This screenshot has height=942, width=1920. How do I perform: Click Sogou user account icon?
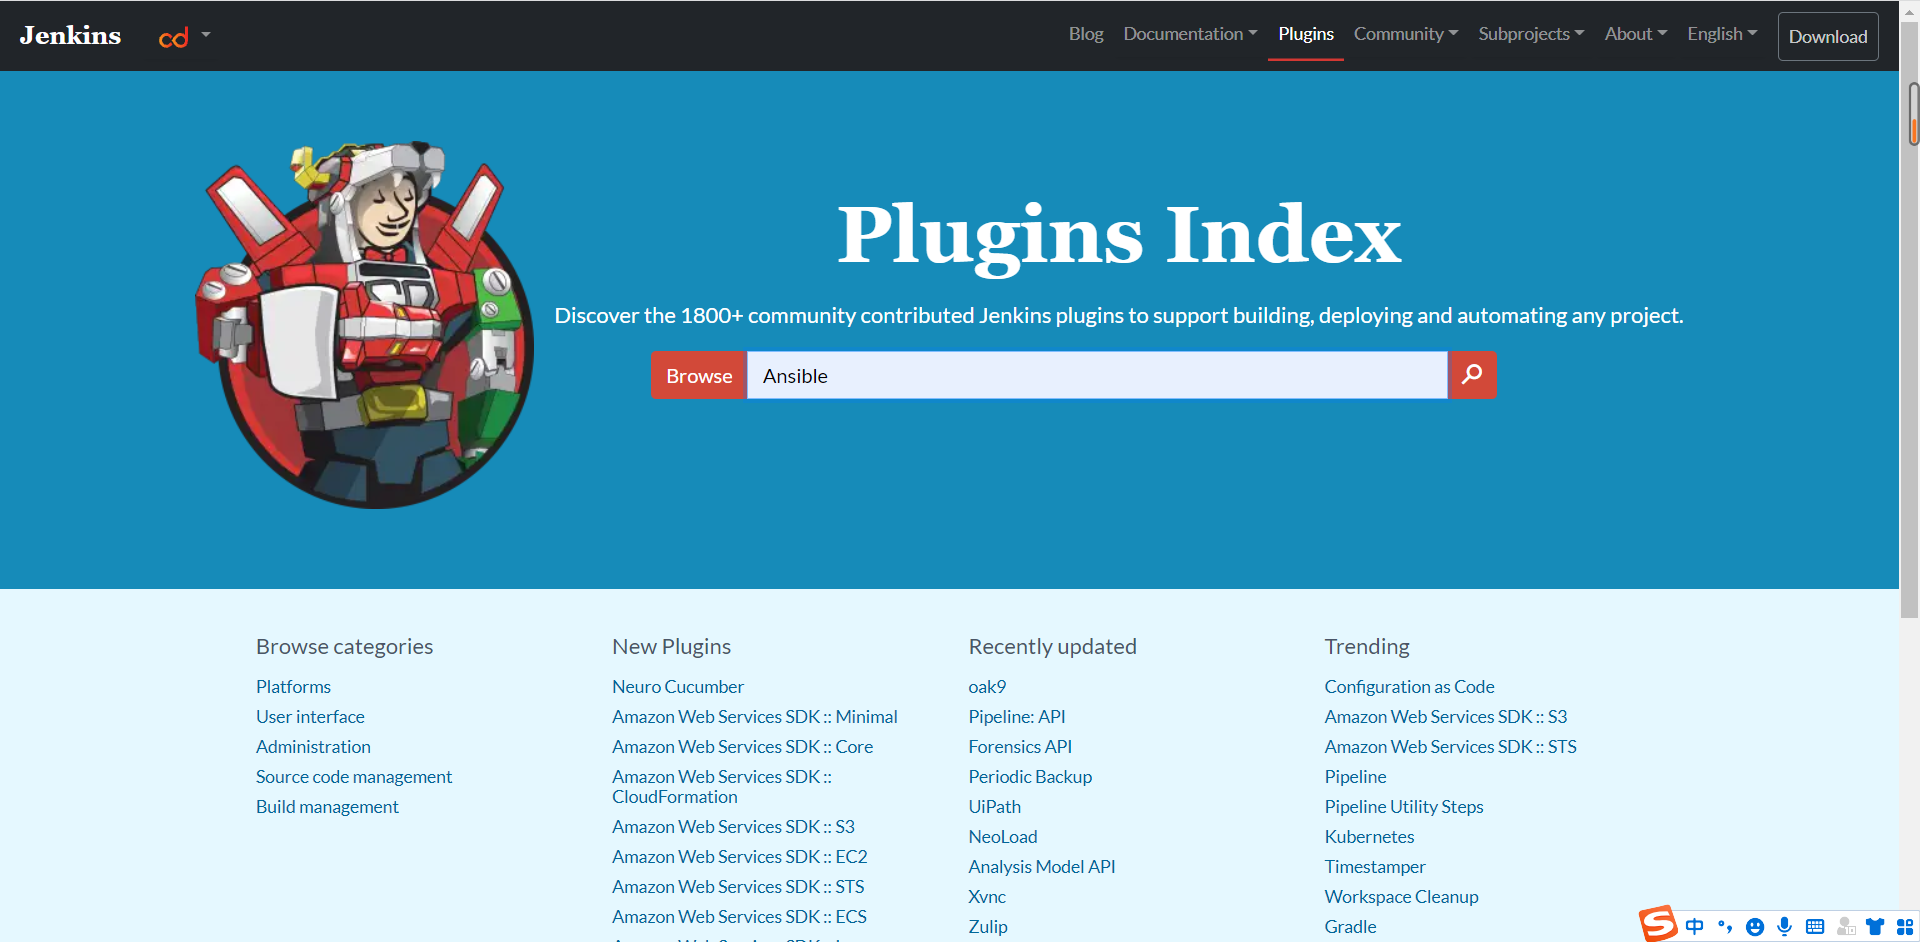click(x=1846, y=927)
